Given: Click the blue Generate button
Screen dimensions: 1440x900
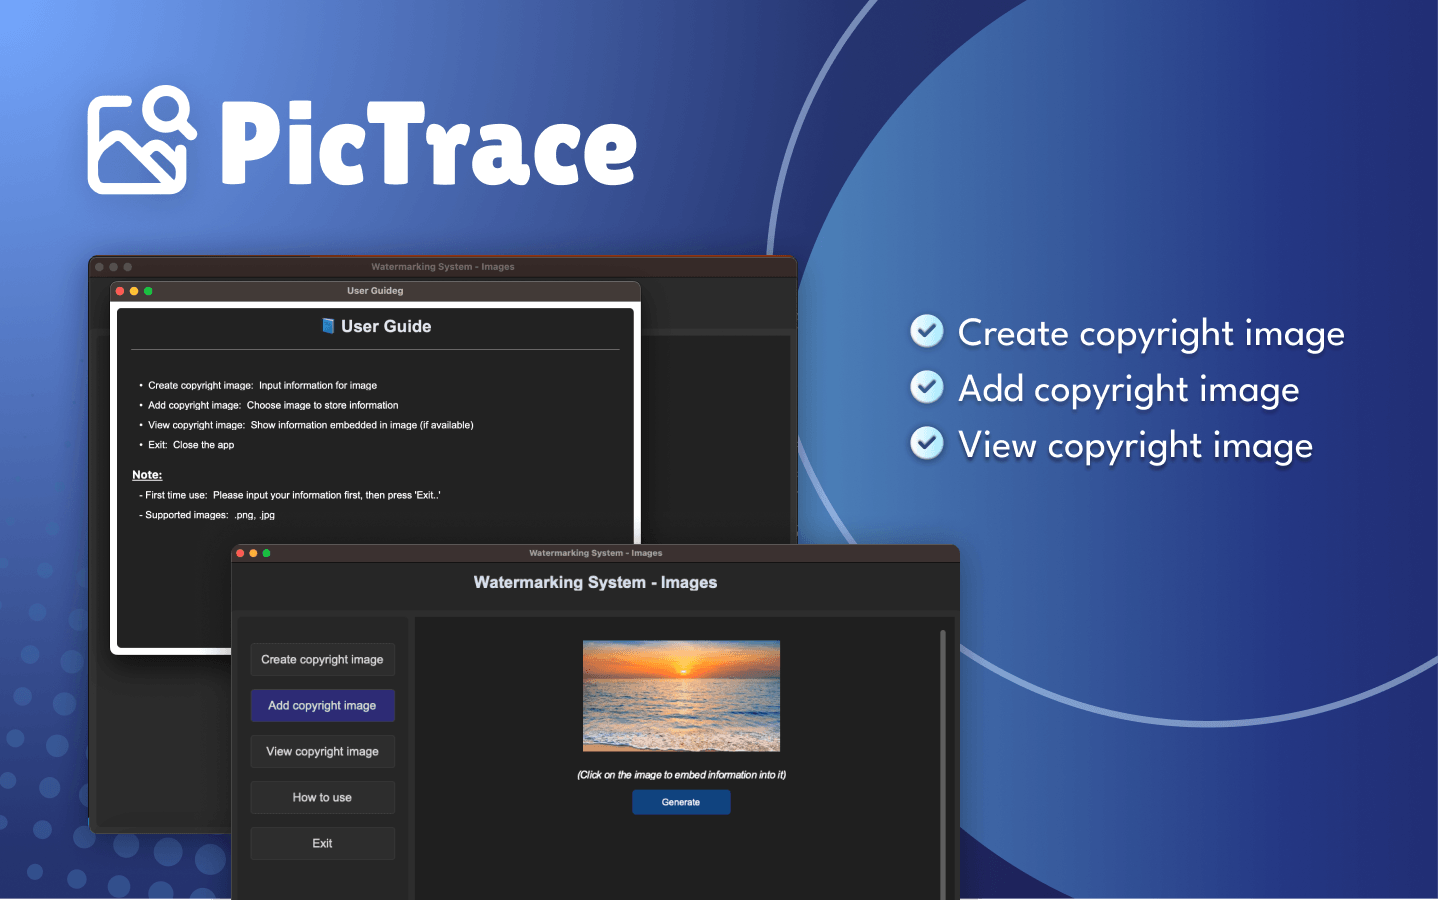Looking at the screenshot, I should pos(681,802).
